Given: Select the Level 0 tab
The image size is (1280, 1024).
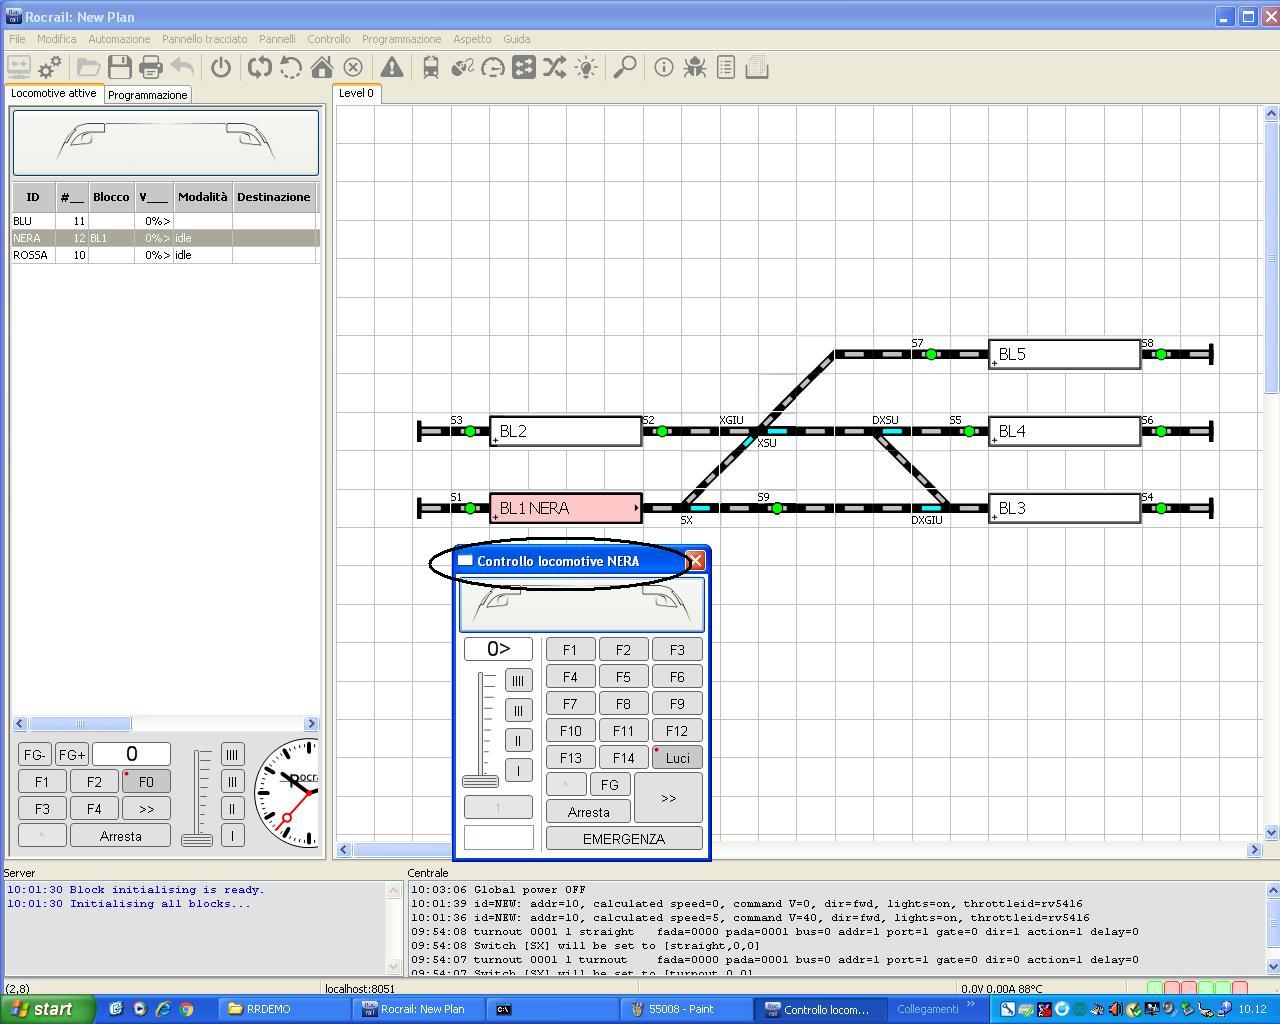Looking at the screenshot, I should [356, 93].
